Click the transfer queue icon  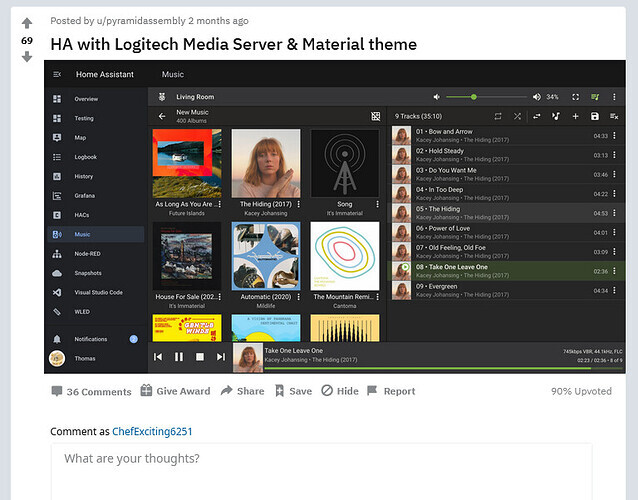(537, 116)
